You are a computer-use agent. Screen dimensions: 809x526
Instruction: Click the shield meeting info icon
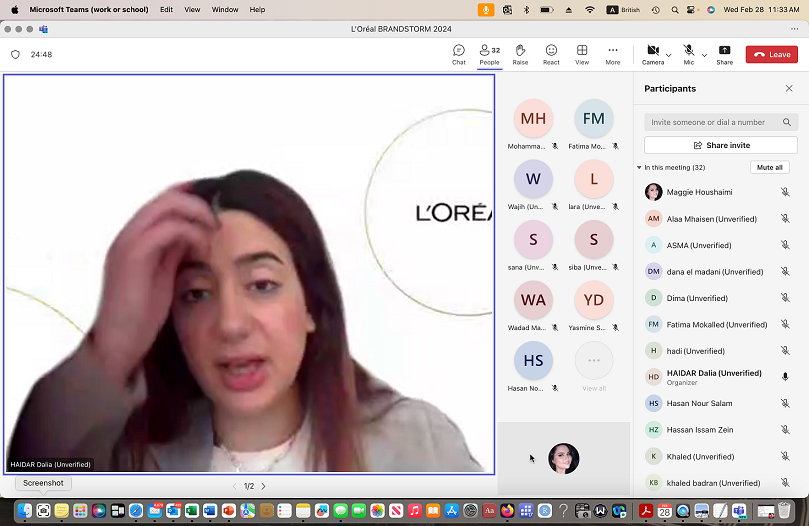(x=15, y=54)
